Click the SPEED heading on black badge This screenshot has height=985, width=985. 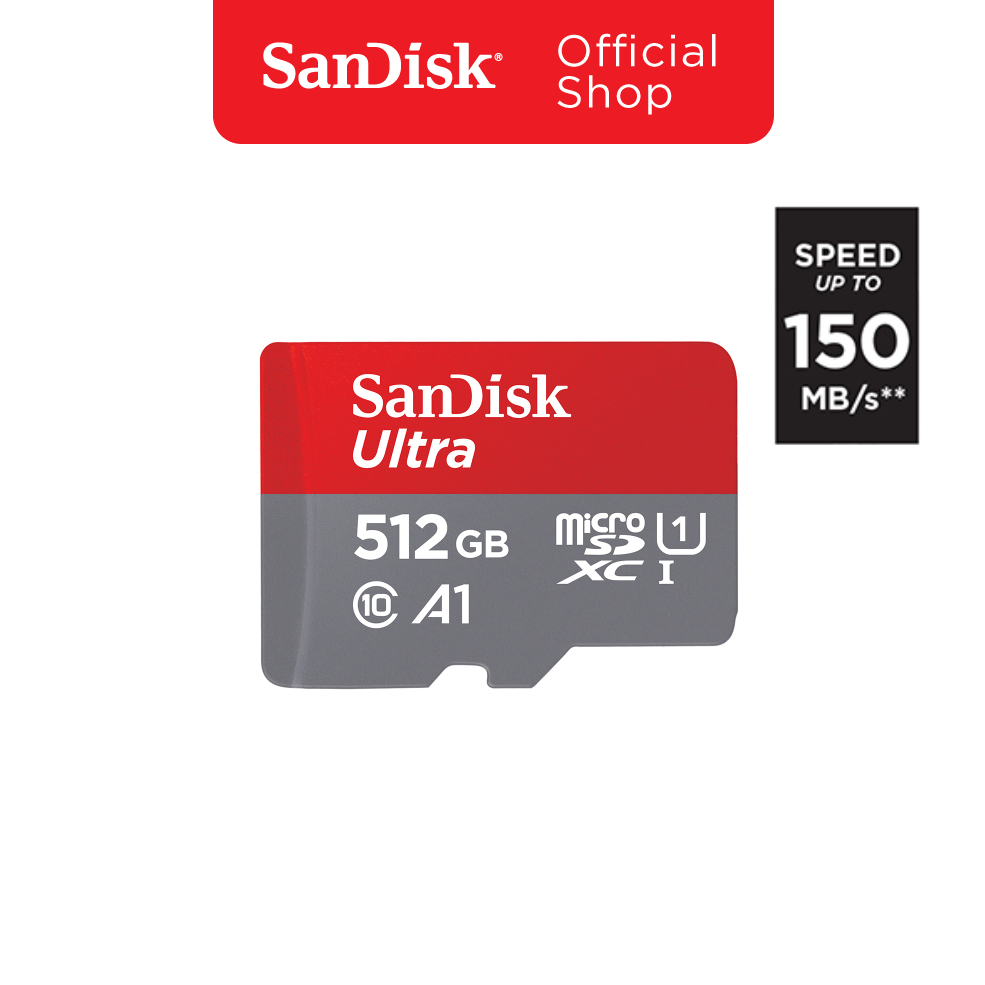pyautogui.click(x=847, y=256)
